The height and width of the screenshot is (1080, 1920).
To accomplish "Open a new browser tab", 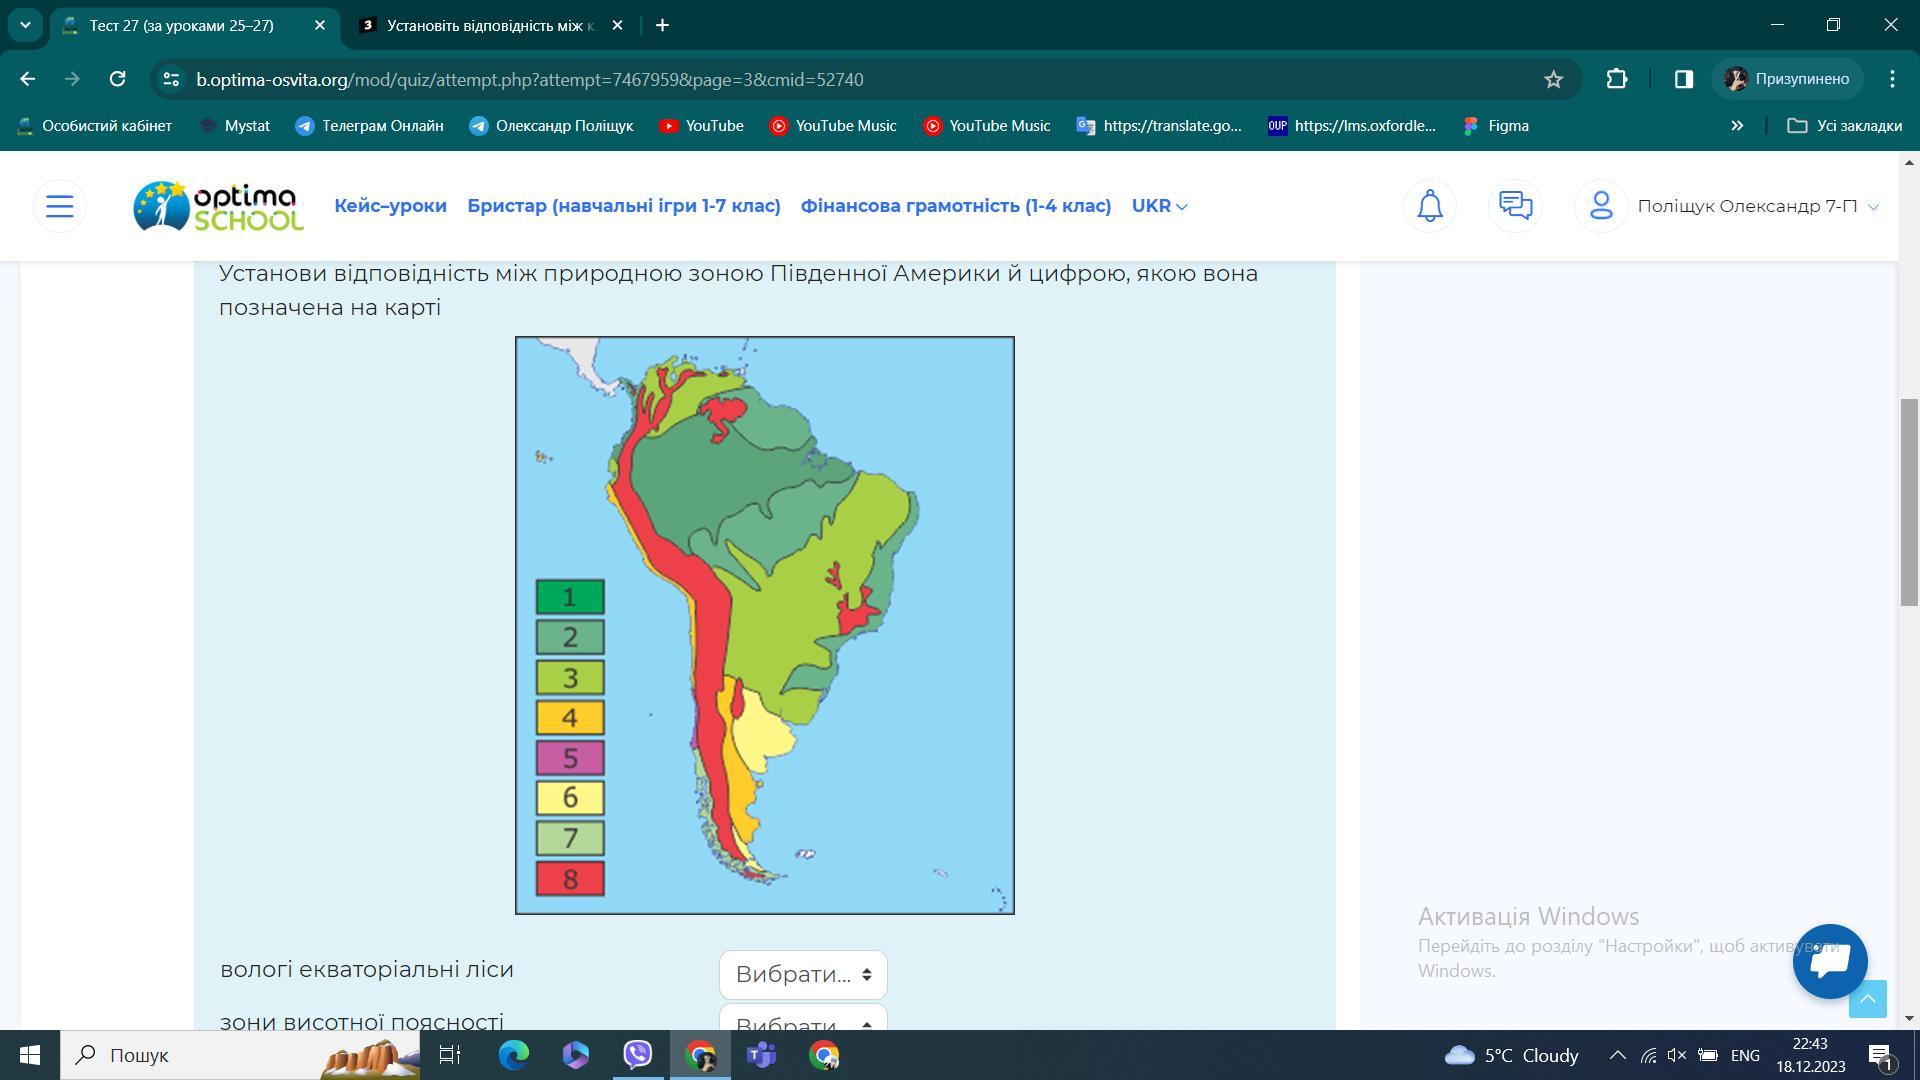I will (x=662, y=25).
